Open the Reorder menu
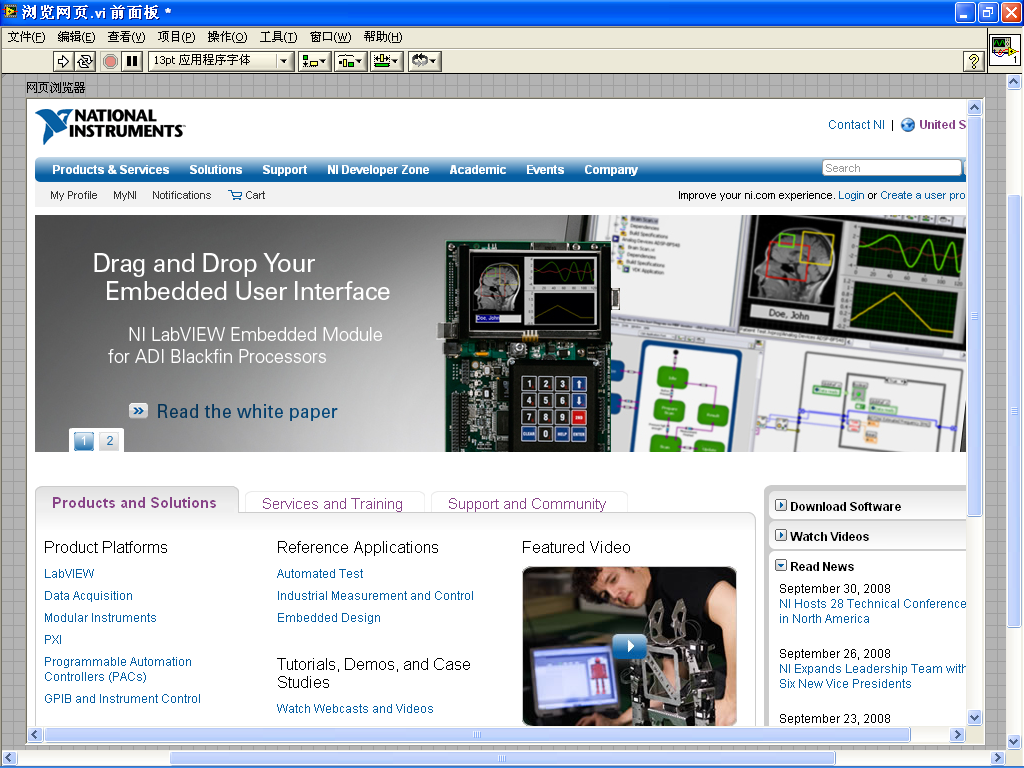 click(424, 61)
